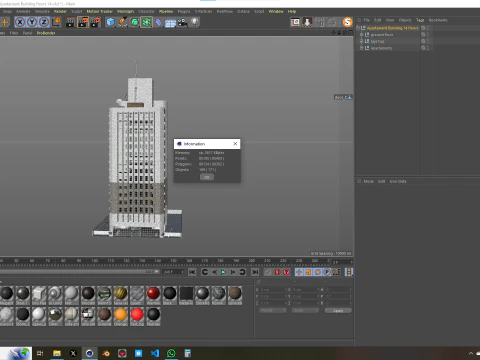The image size is (480, 360).
Task: Toggle autokeying button
Action: (277, 272)
